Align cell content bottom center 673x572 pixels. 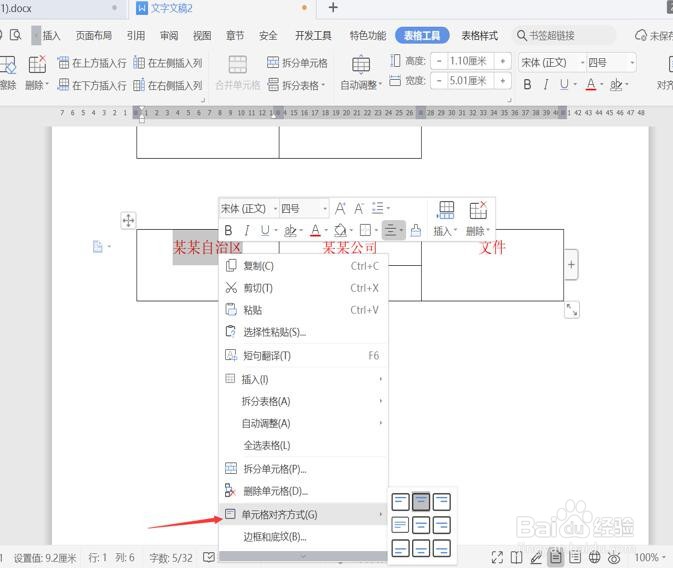coord(421,548)
